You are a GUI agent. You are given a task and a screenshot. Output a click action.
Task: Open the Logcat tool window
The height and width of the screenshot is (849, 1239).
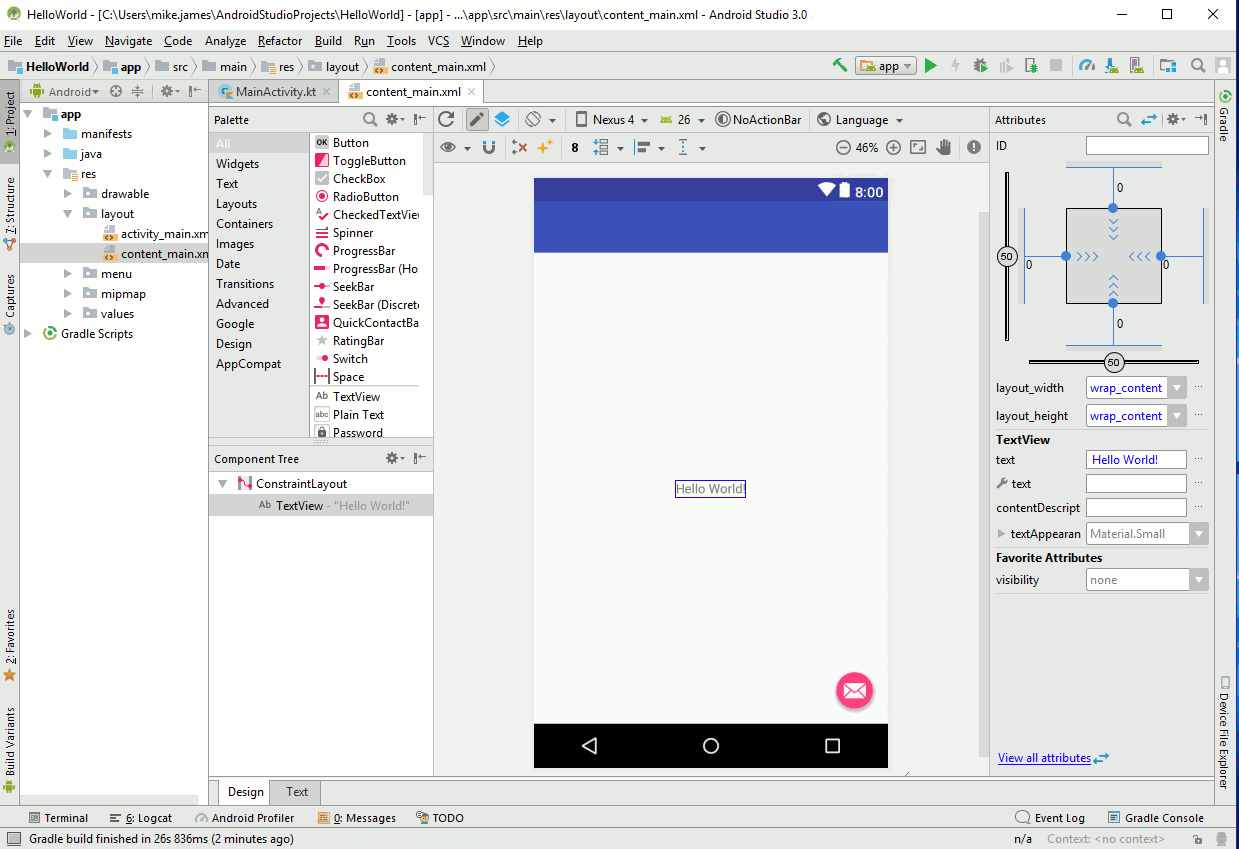coord(142,818)
